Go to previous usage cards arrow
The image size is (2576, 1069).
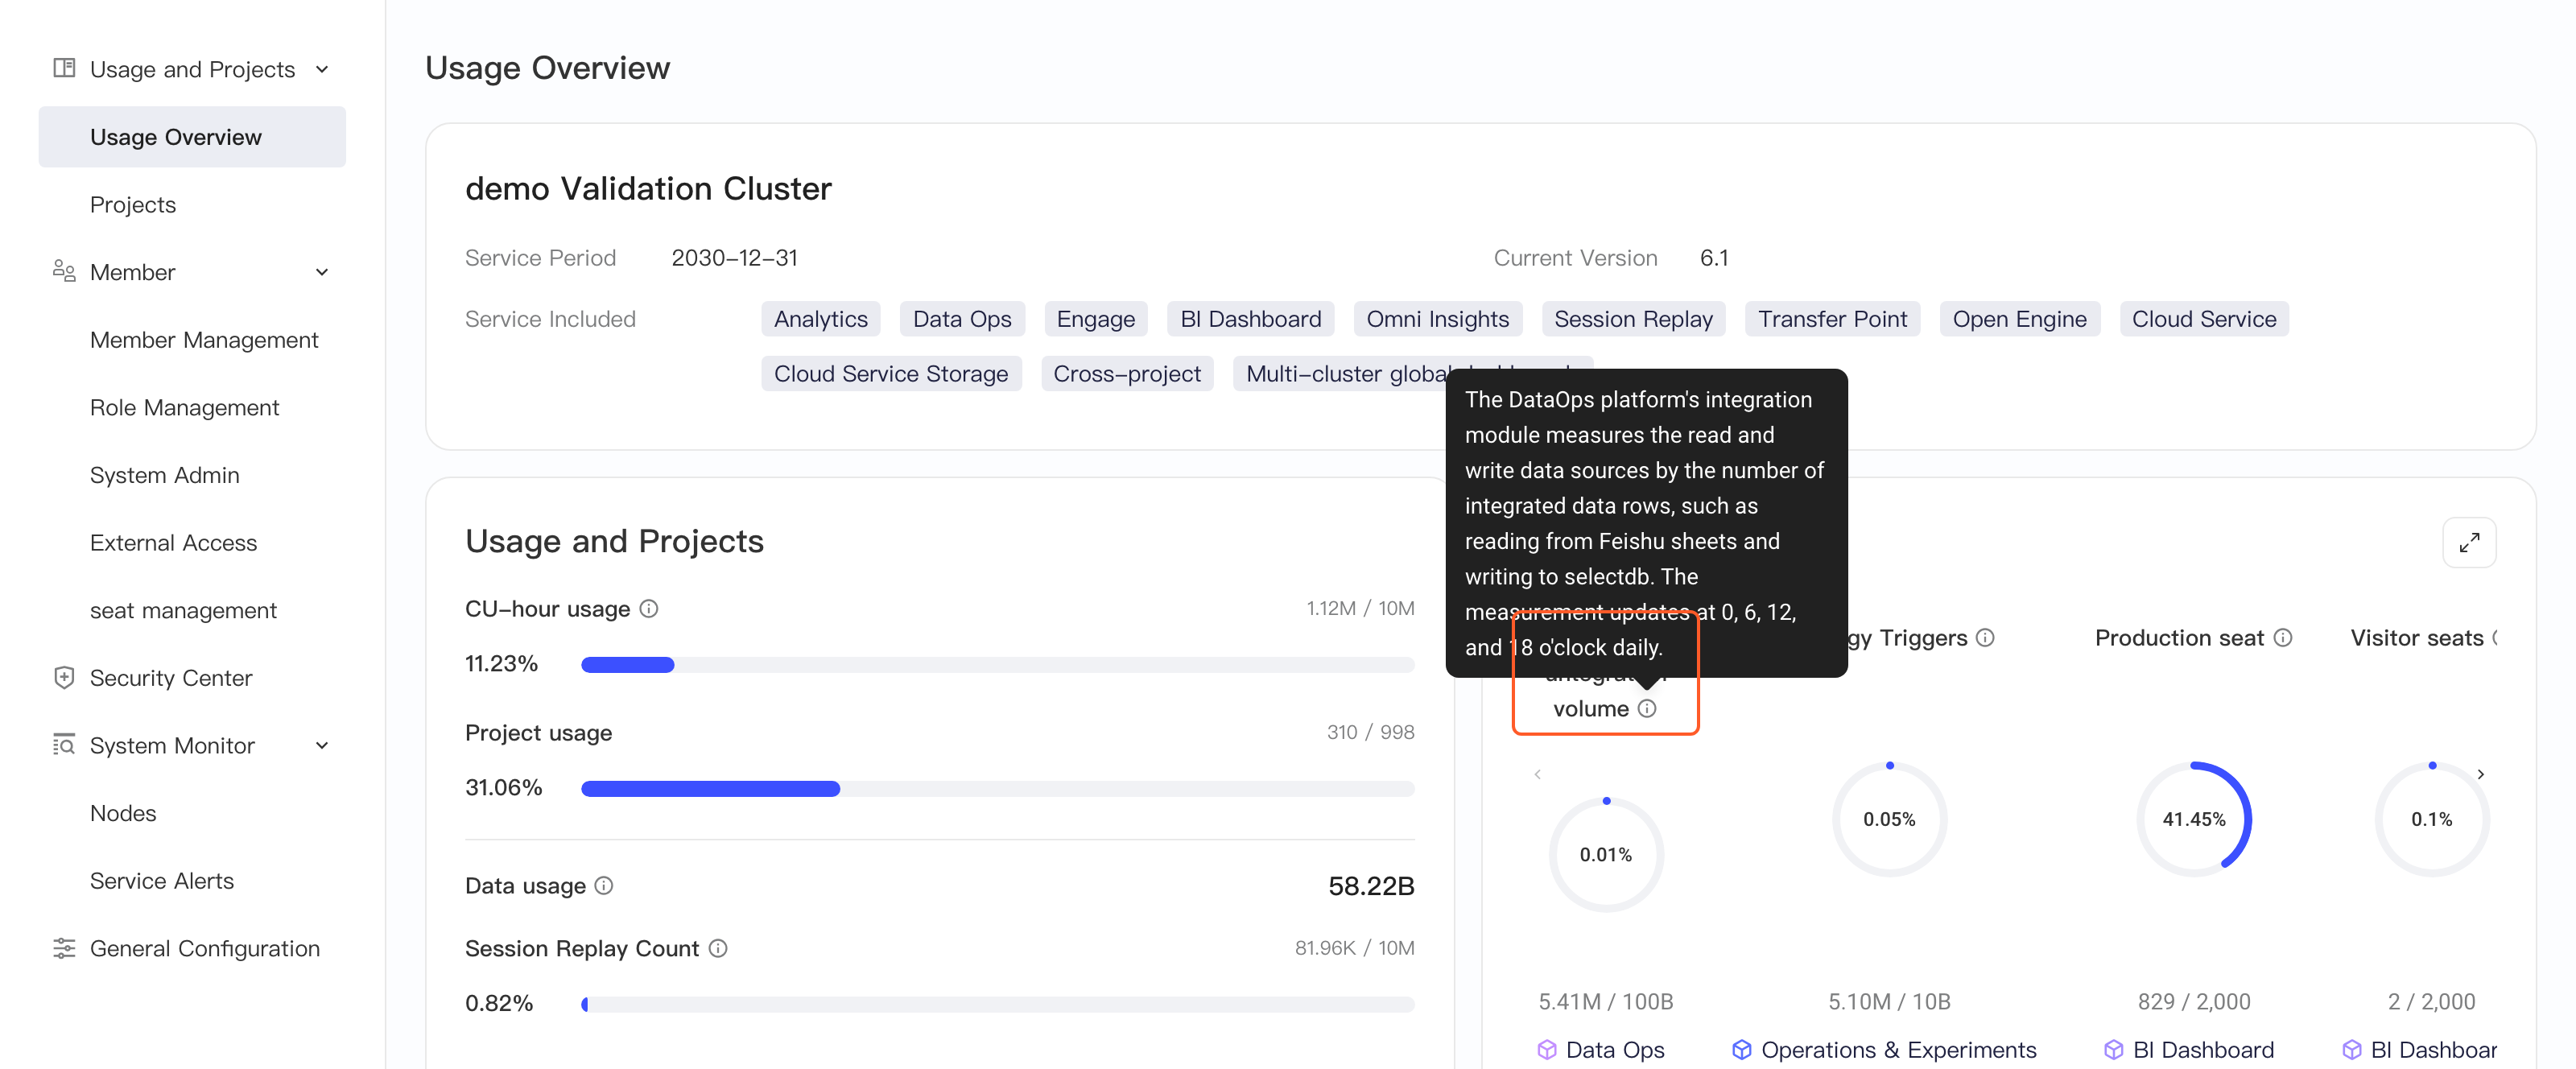tap(1538, 774)
